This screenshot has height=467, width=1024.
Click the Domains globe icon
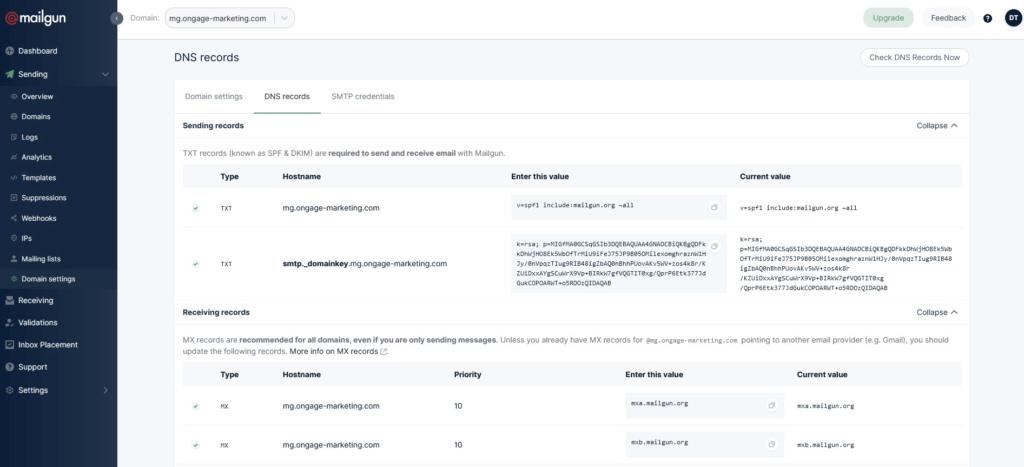point(14,117)
